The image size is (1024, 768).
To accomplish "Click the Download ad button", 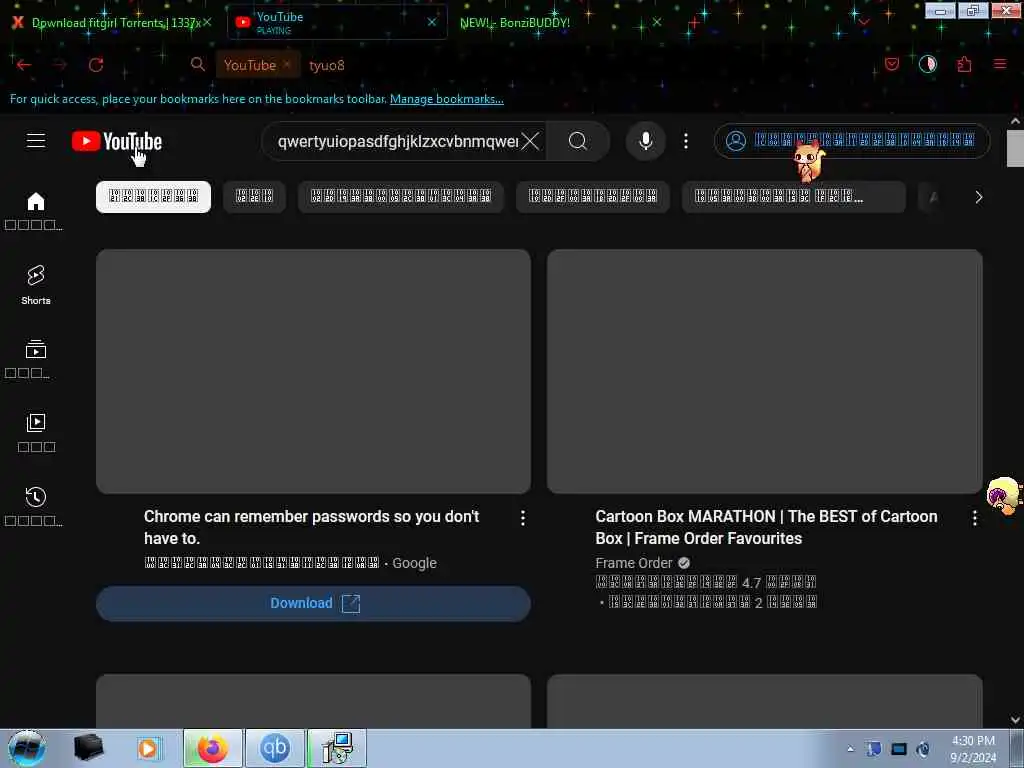I will (313, 603).
